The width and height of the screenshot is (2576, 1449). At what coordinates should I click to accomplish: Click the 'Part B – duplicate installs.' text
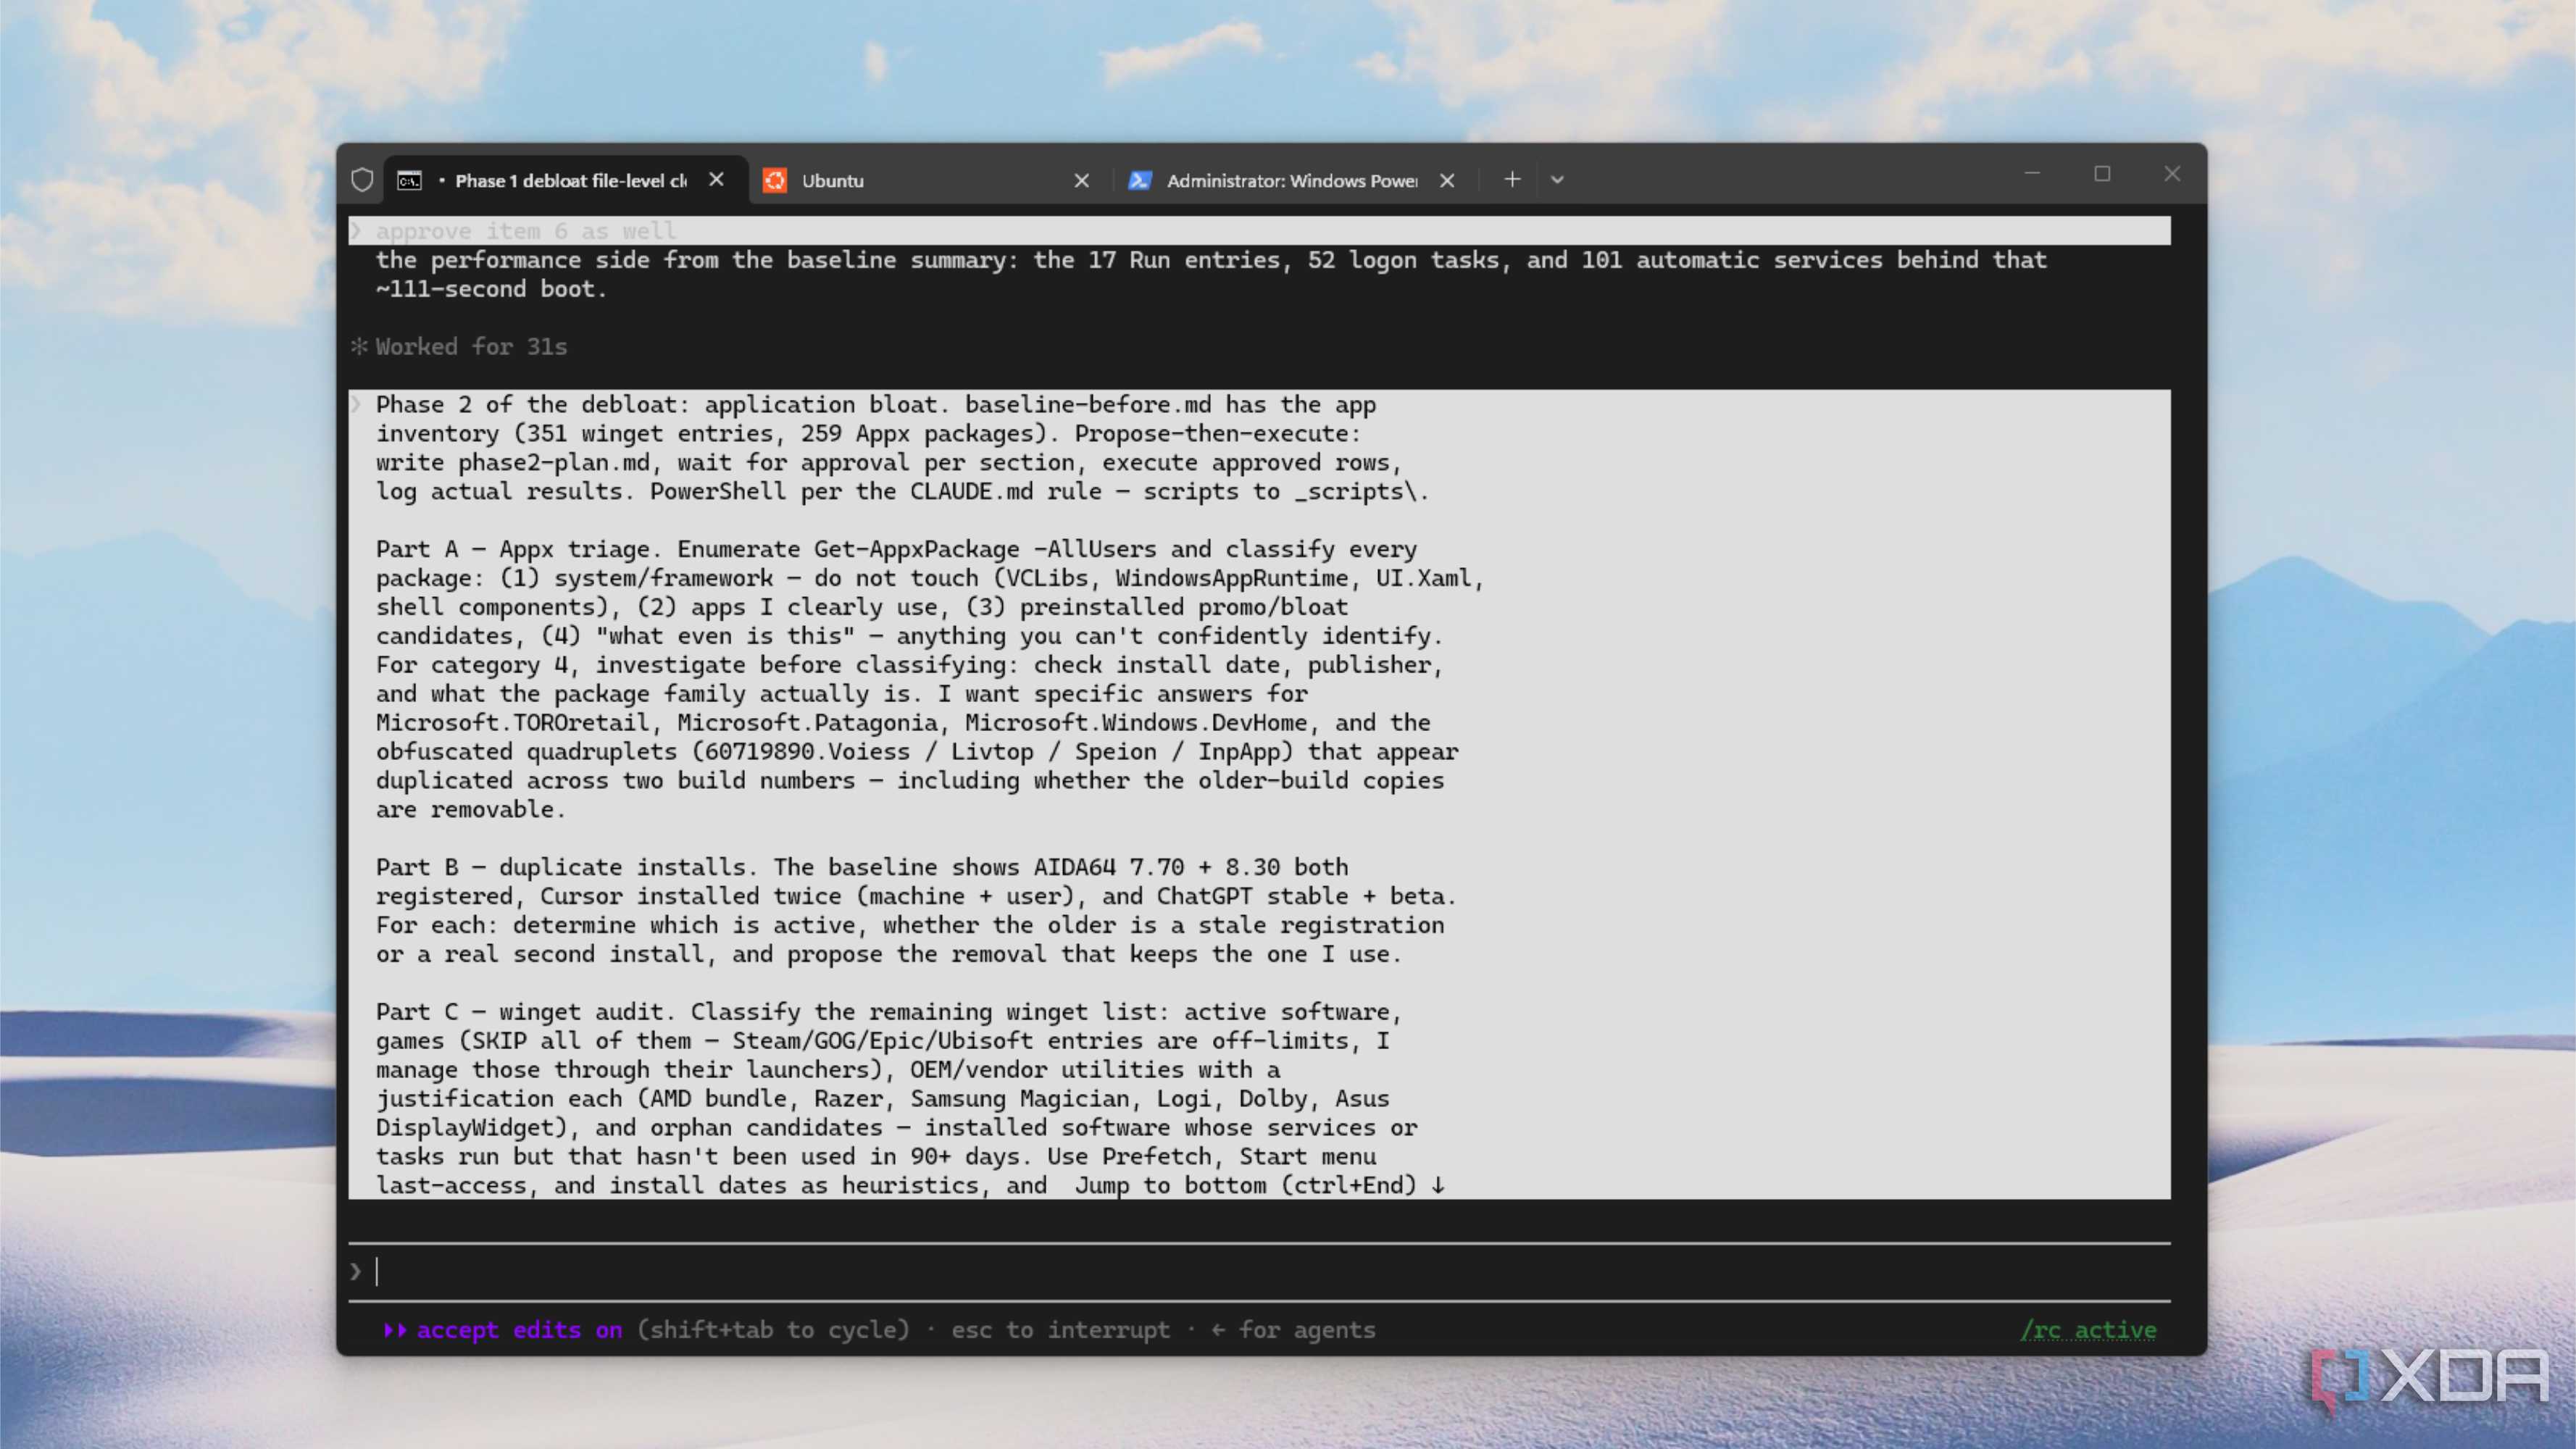tap(568, 867)
